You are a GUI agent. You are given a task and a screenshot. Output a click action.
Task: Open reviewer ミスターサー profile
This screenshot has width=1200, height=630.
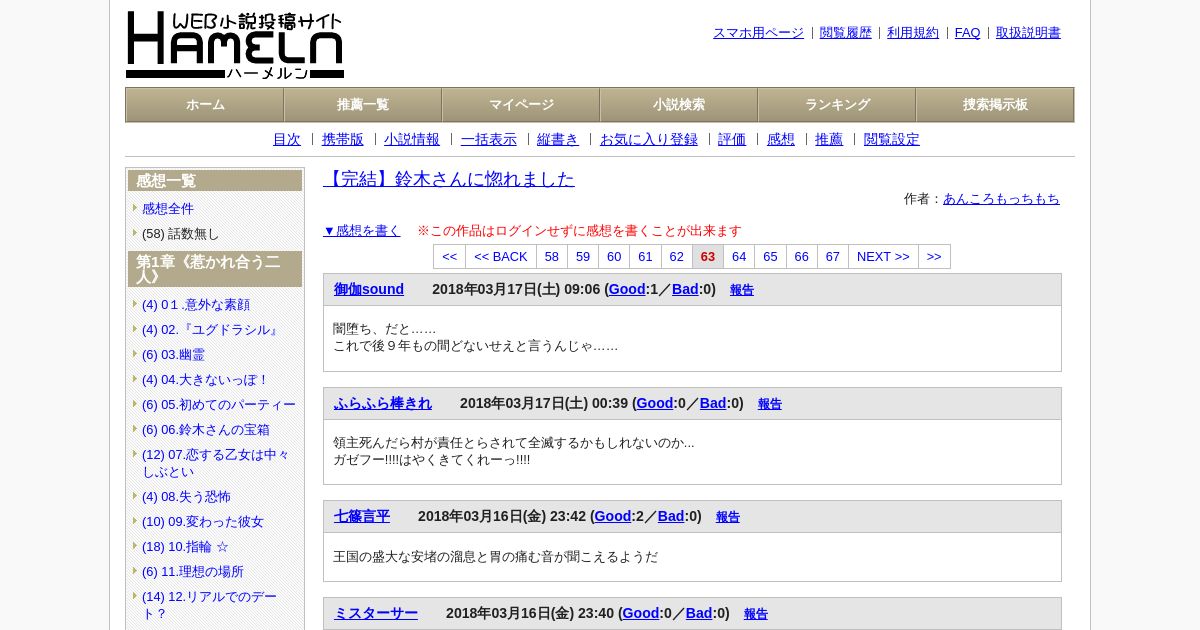[x=376, y=614]
